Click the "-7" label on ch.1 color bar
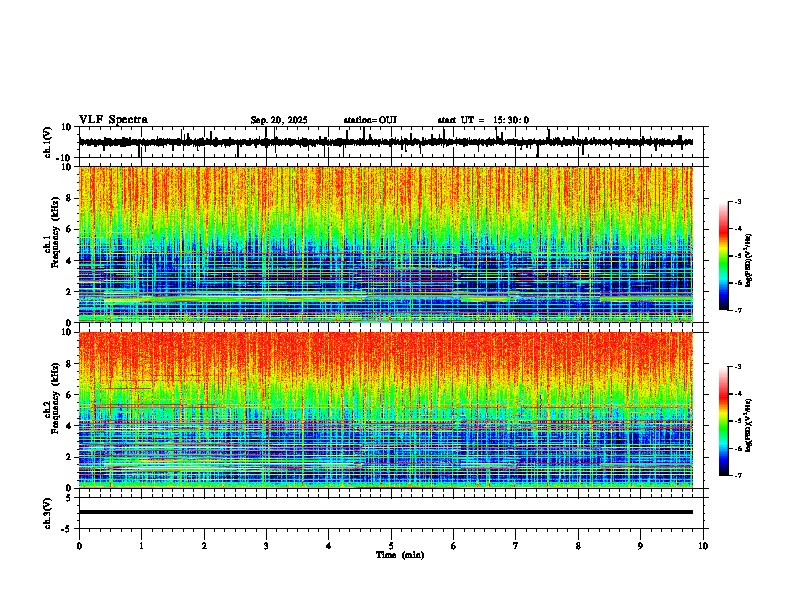 coord(738,310)
